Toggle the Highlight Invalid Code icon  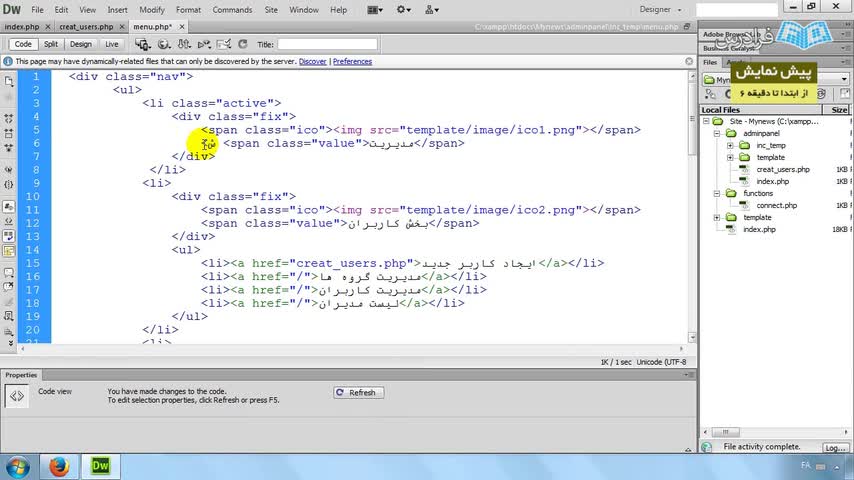click(9, 221)
